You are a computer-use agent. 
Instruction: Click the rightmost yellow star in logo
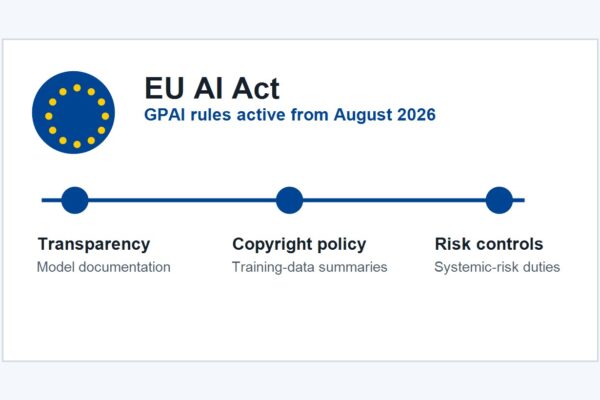[x=105, y=116]
